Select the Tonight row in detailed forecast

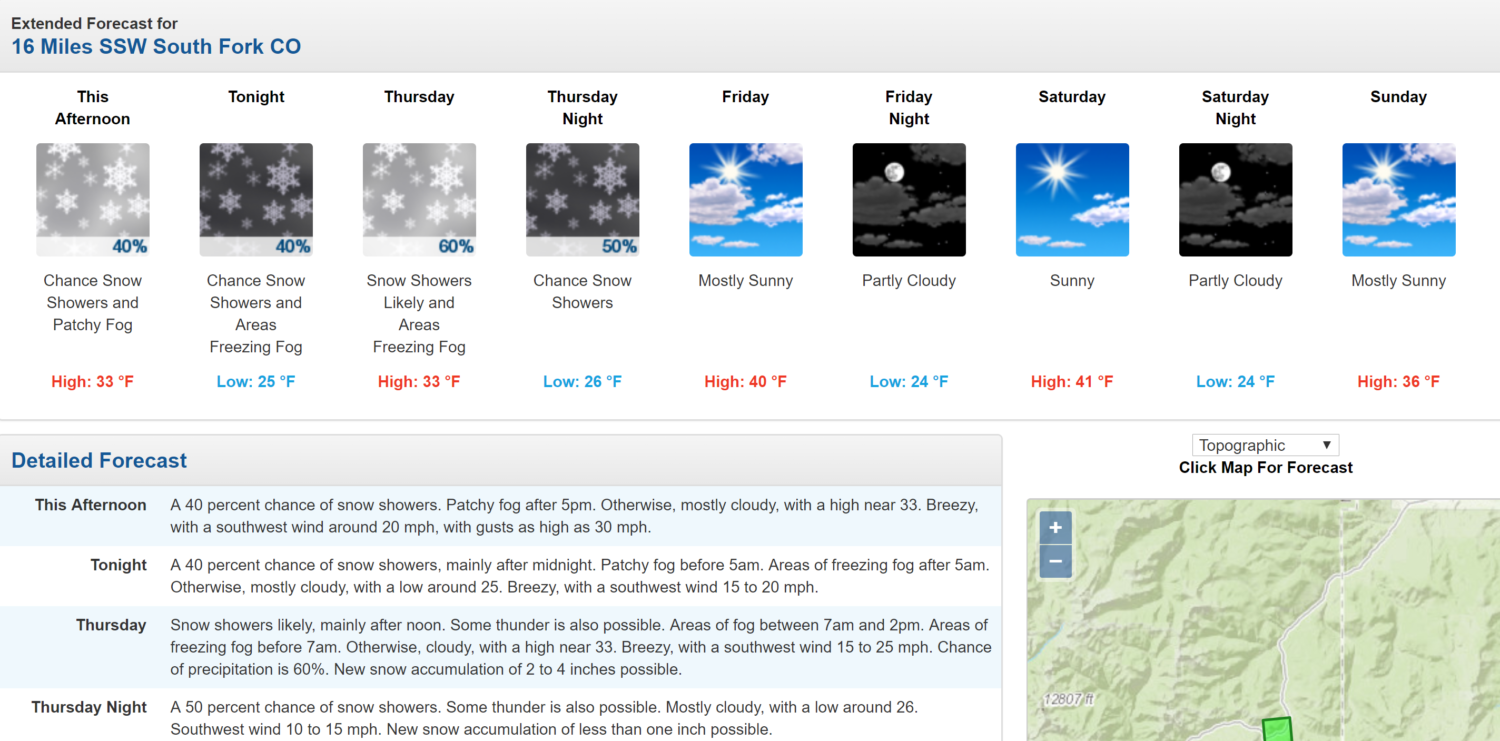point(500,576)
